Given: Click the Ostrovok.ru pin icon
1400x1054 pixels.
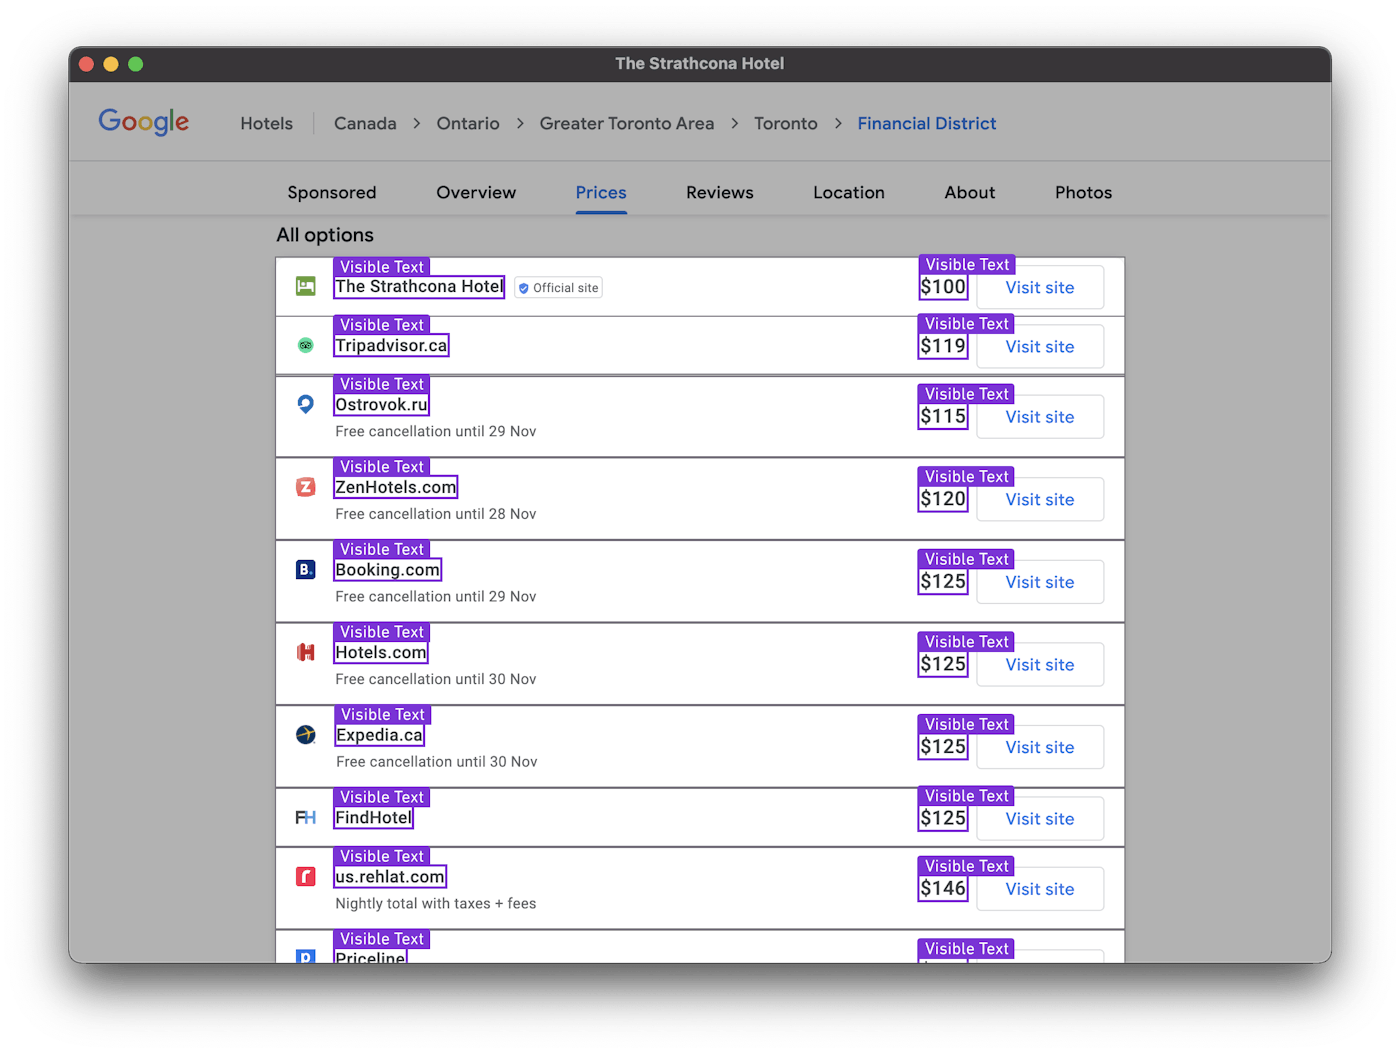Looking at the screenshot, I should (306, 405).
